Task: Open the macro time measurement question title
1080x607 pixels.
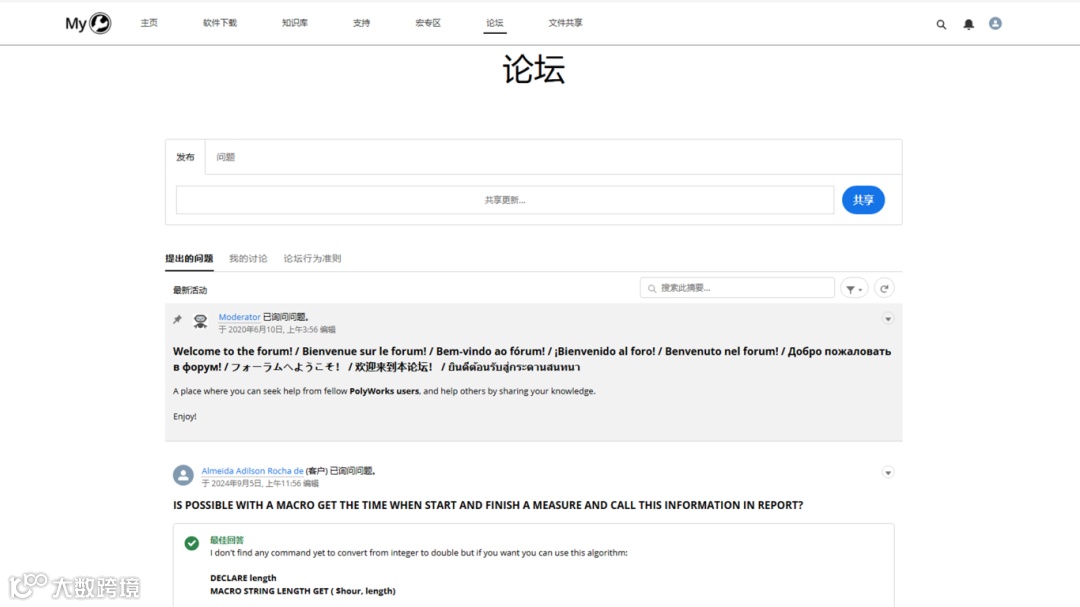Action: coord(488,505)
